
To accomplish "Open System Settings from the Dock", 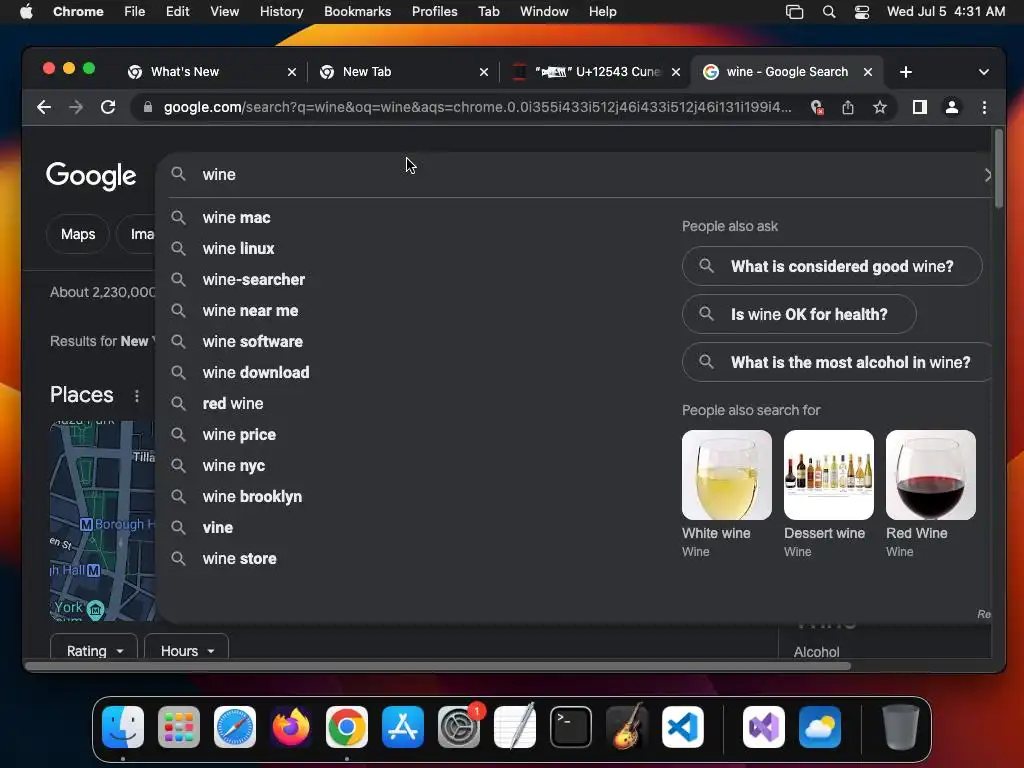I will click(x=459, y=727).
